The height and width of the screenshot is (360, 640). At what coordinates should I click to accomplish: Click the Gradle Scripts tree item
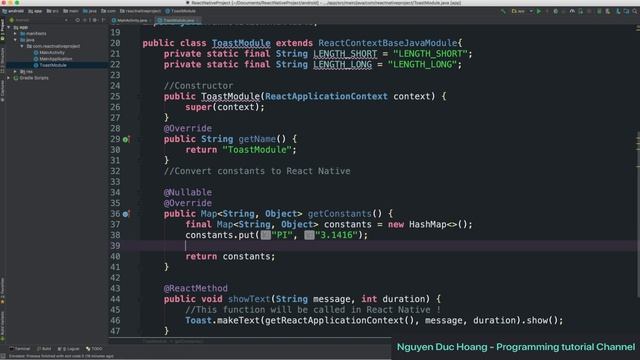[x=31, y=78]
